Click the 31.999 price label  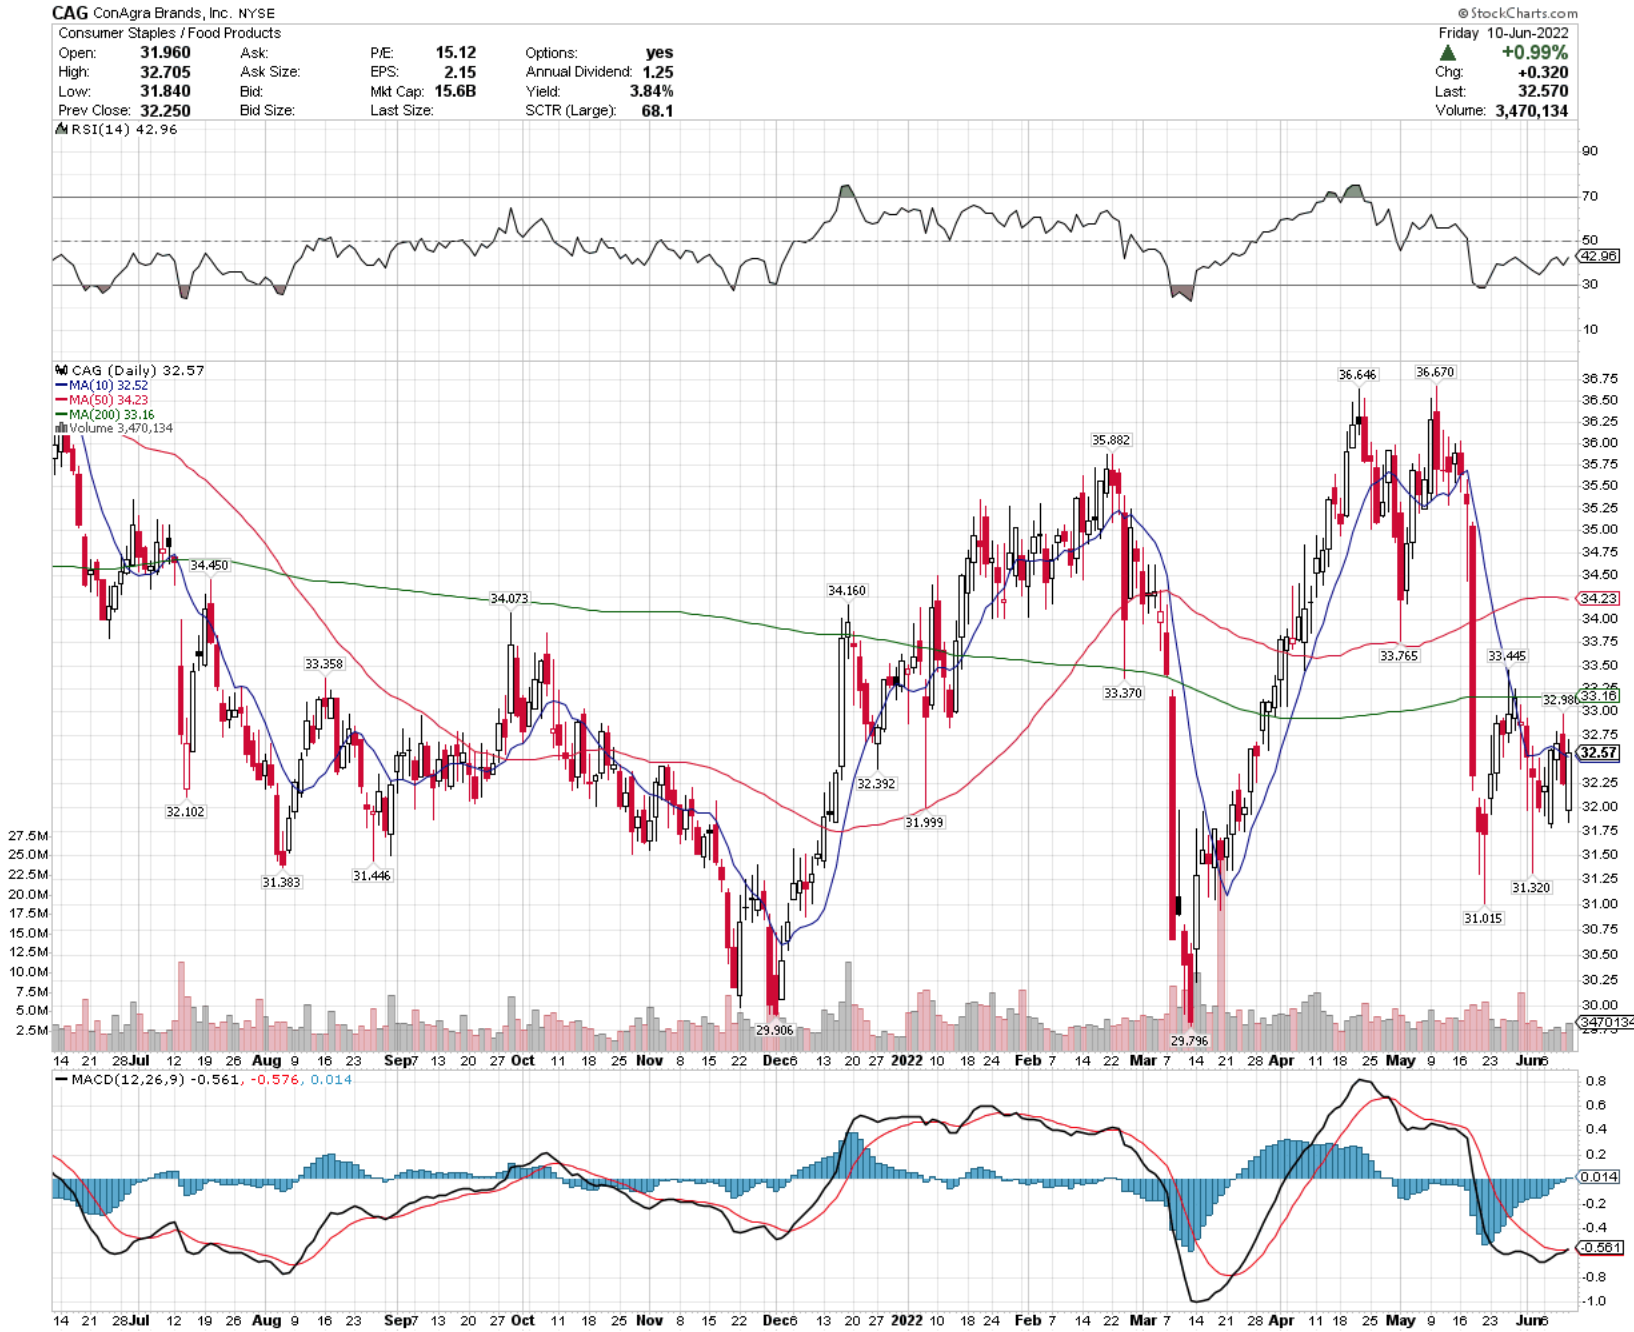coord(924,822)
